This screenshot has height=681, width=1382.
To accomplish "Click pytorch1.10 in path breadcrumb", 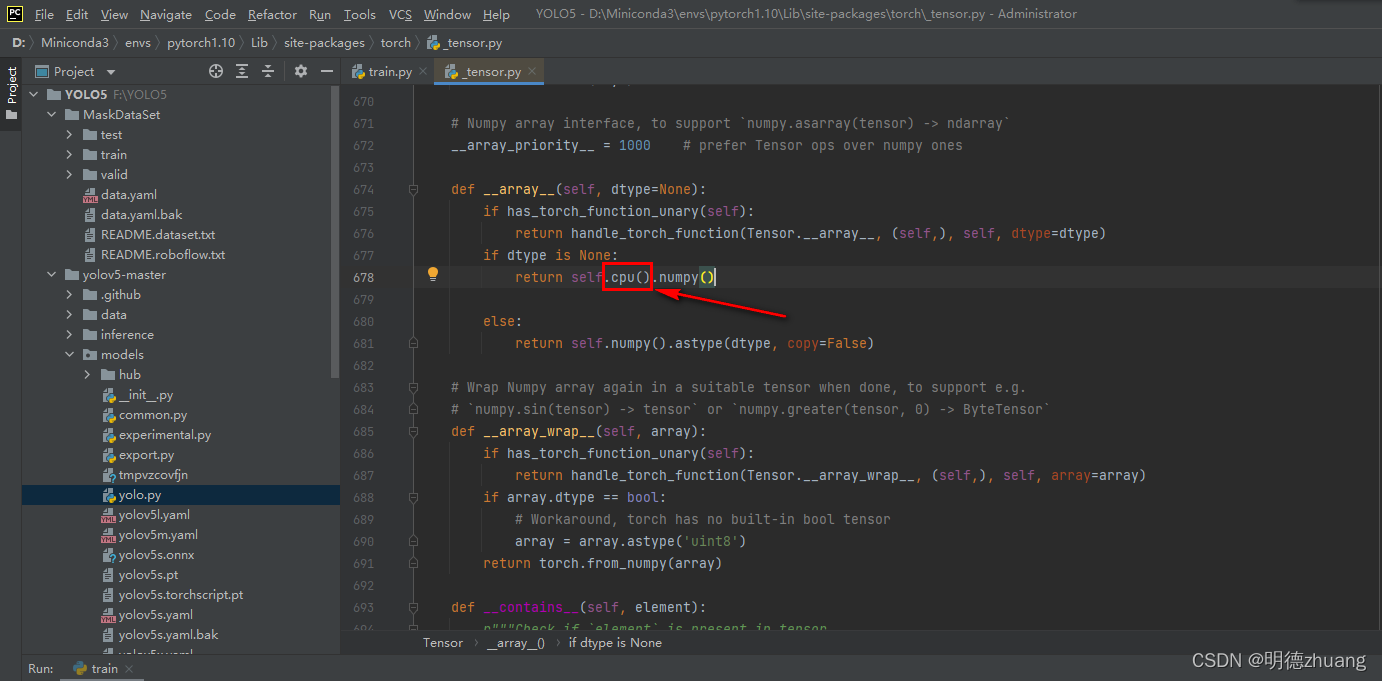I will point(201,42).
